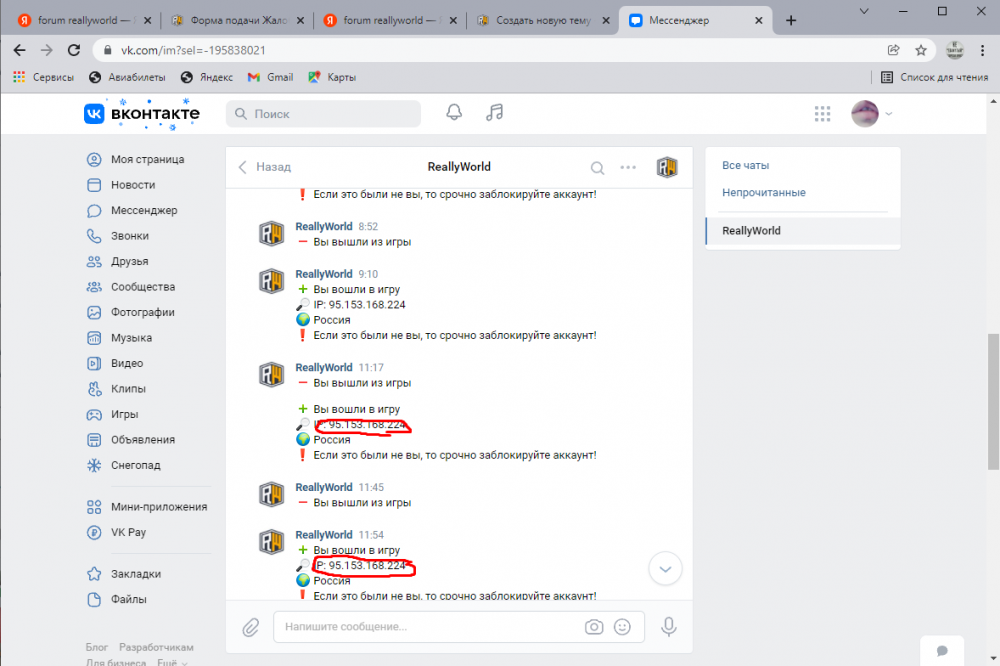Click the ReallyWorld sender name at 11:45
This screenshot has height=666, width=1000.
(x=323, y=487)
